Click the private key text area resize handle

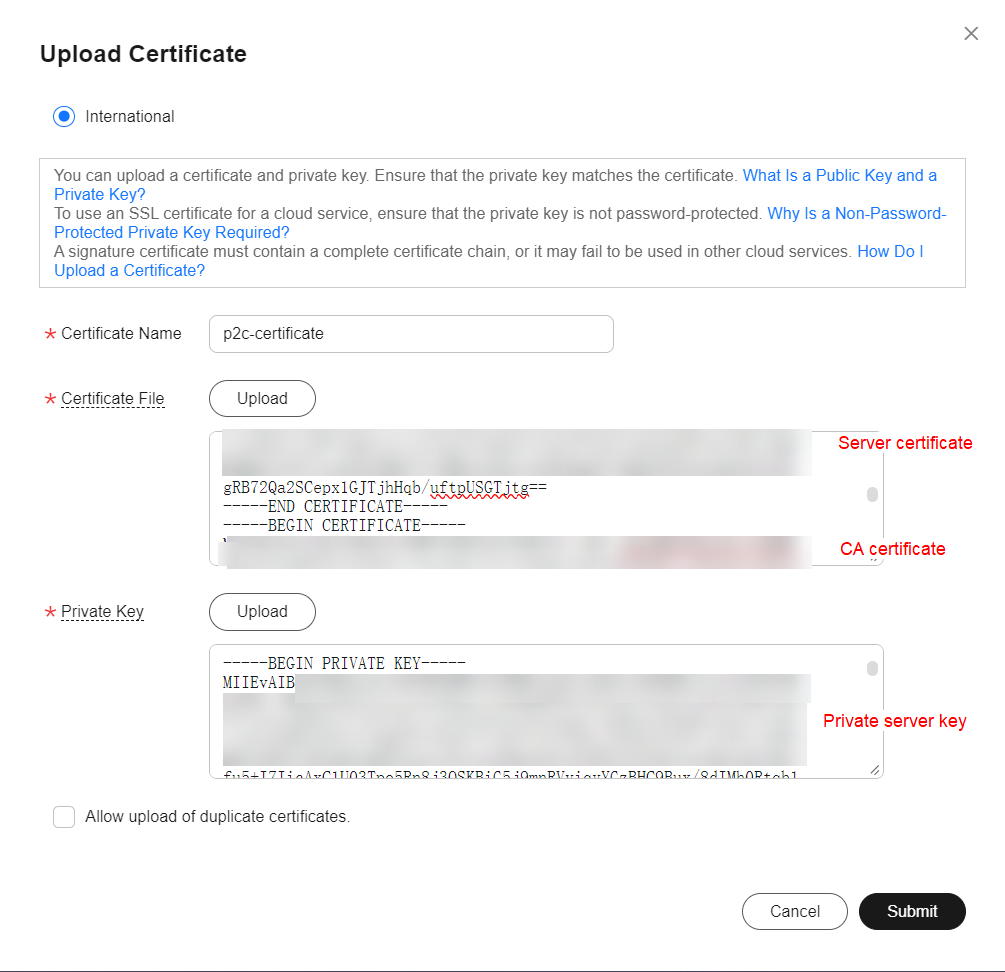tap(876, 771)
